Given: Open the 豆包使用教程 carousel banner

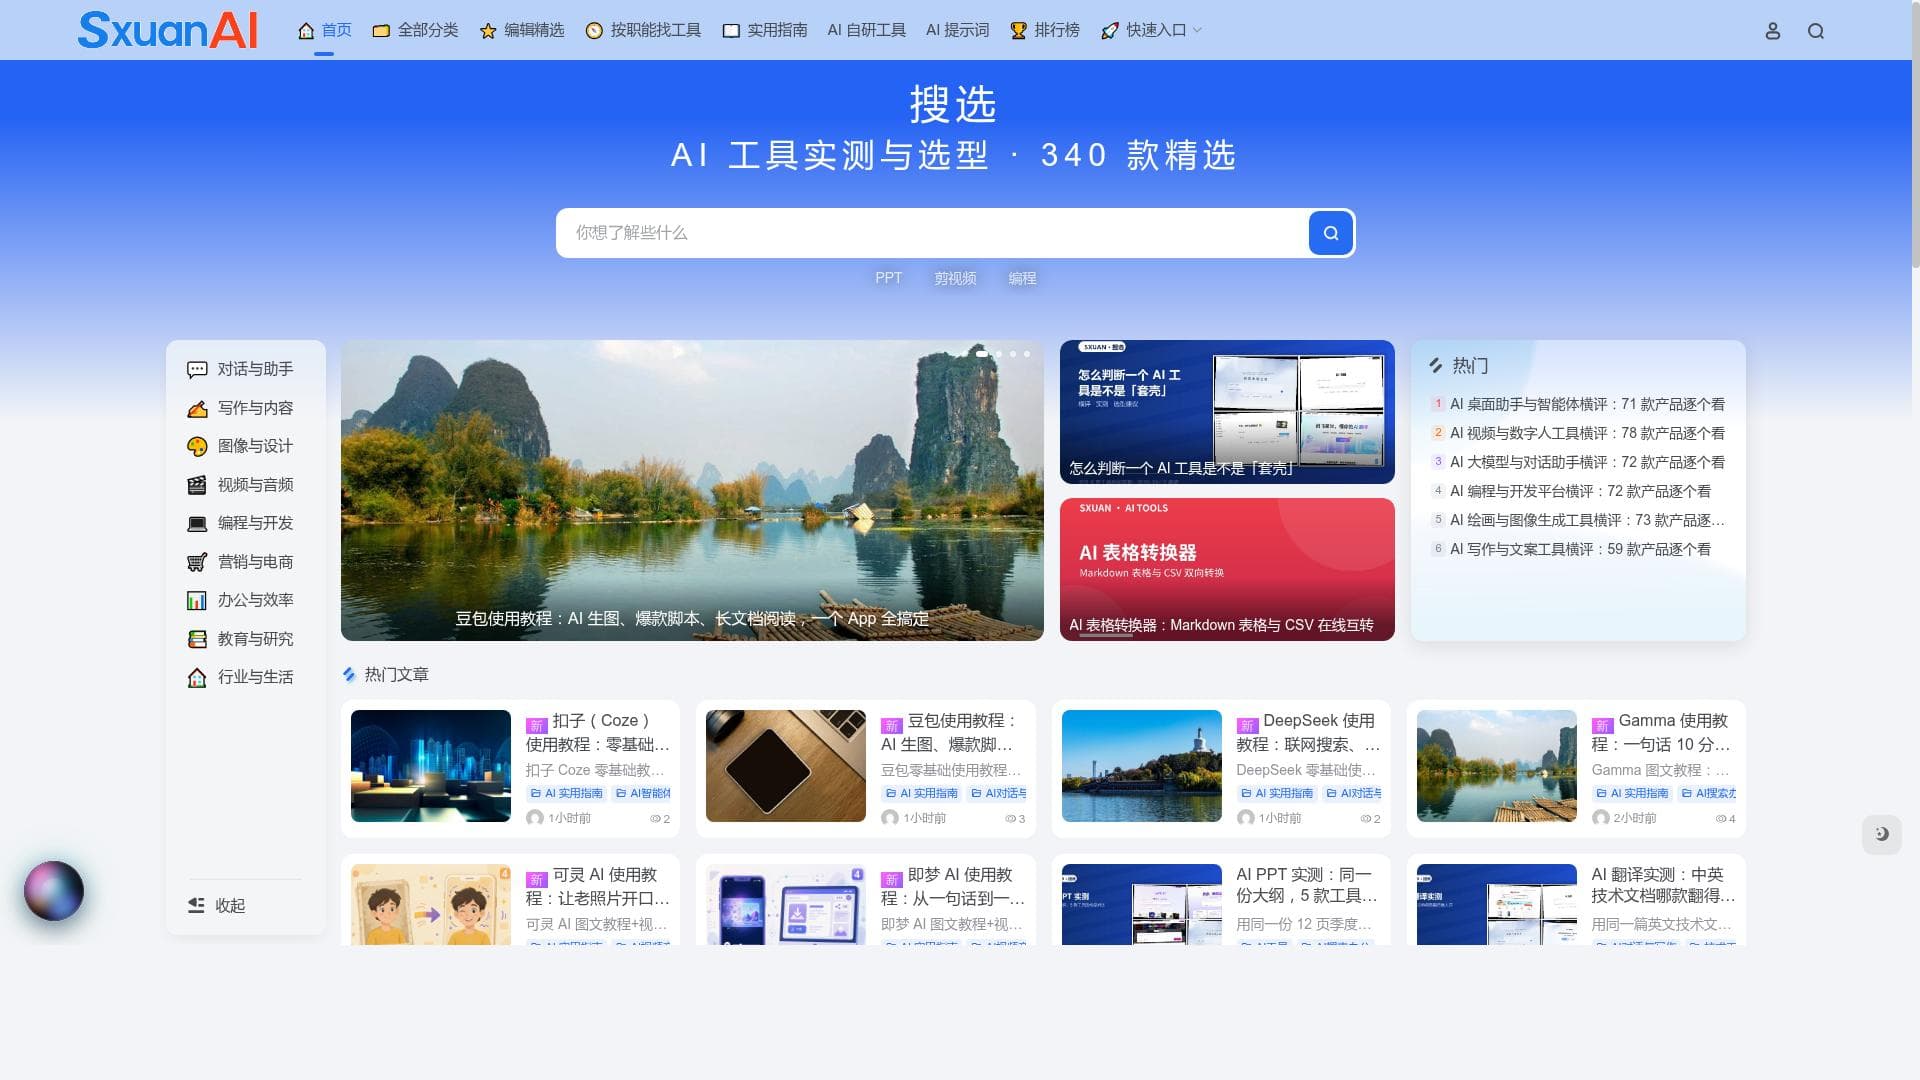Looking at the screenshot, I should (x=692, y=490).
